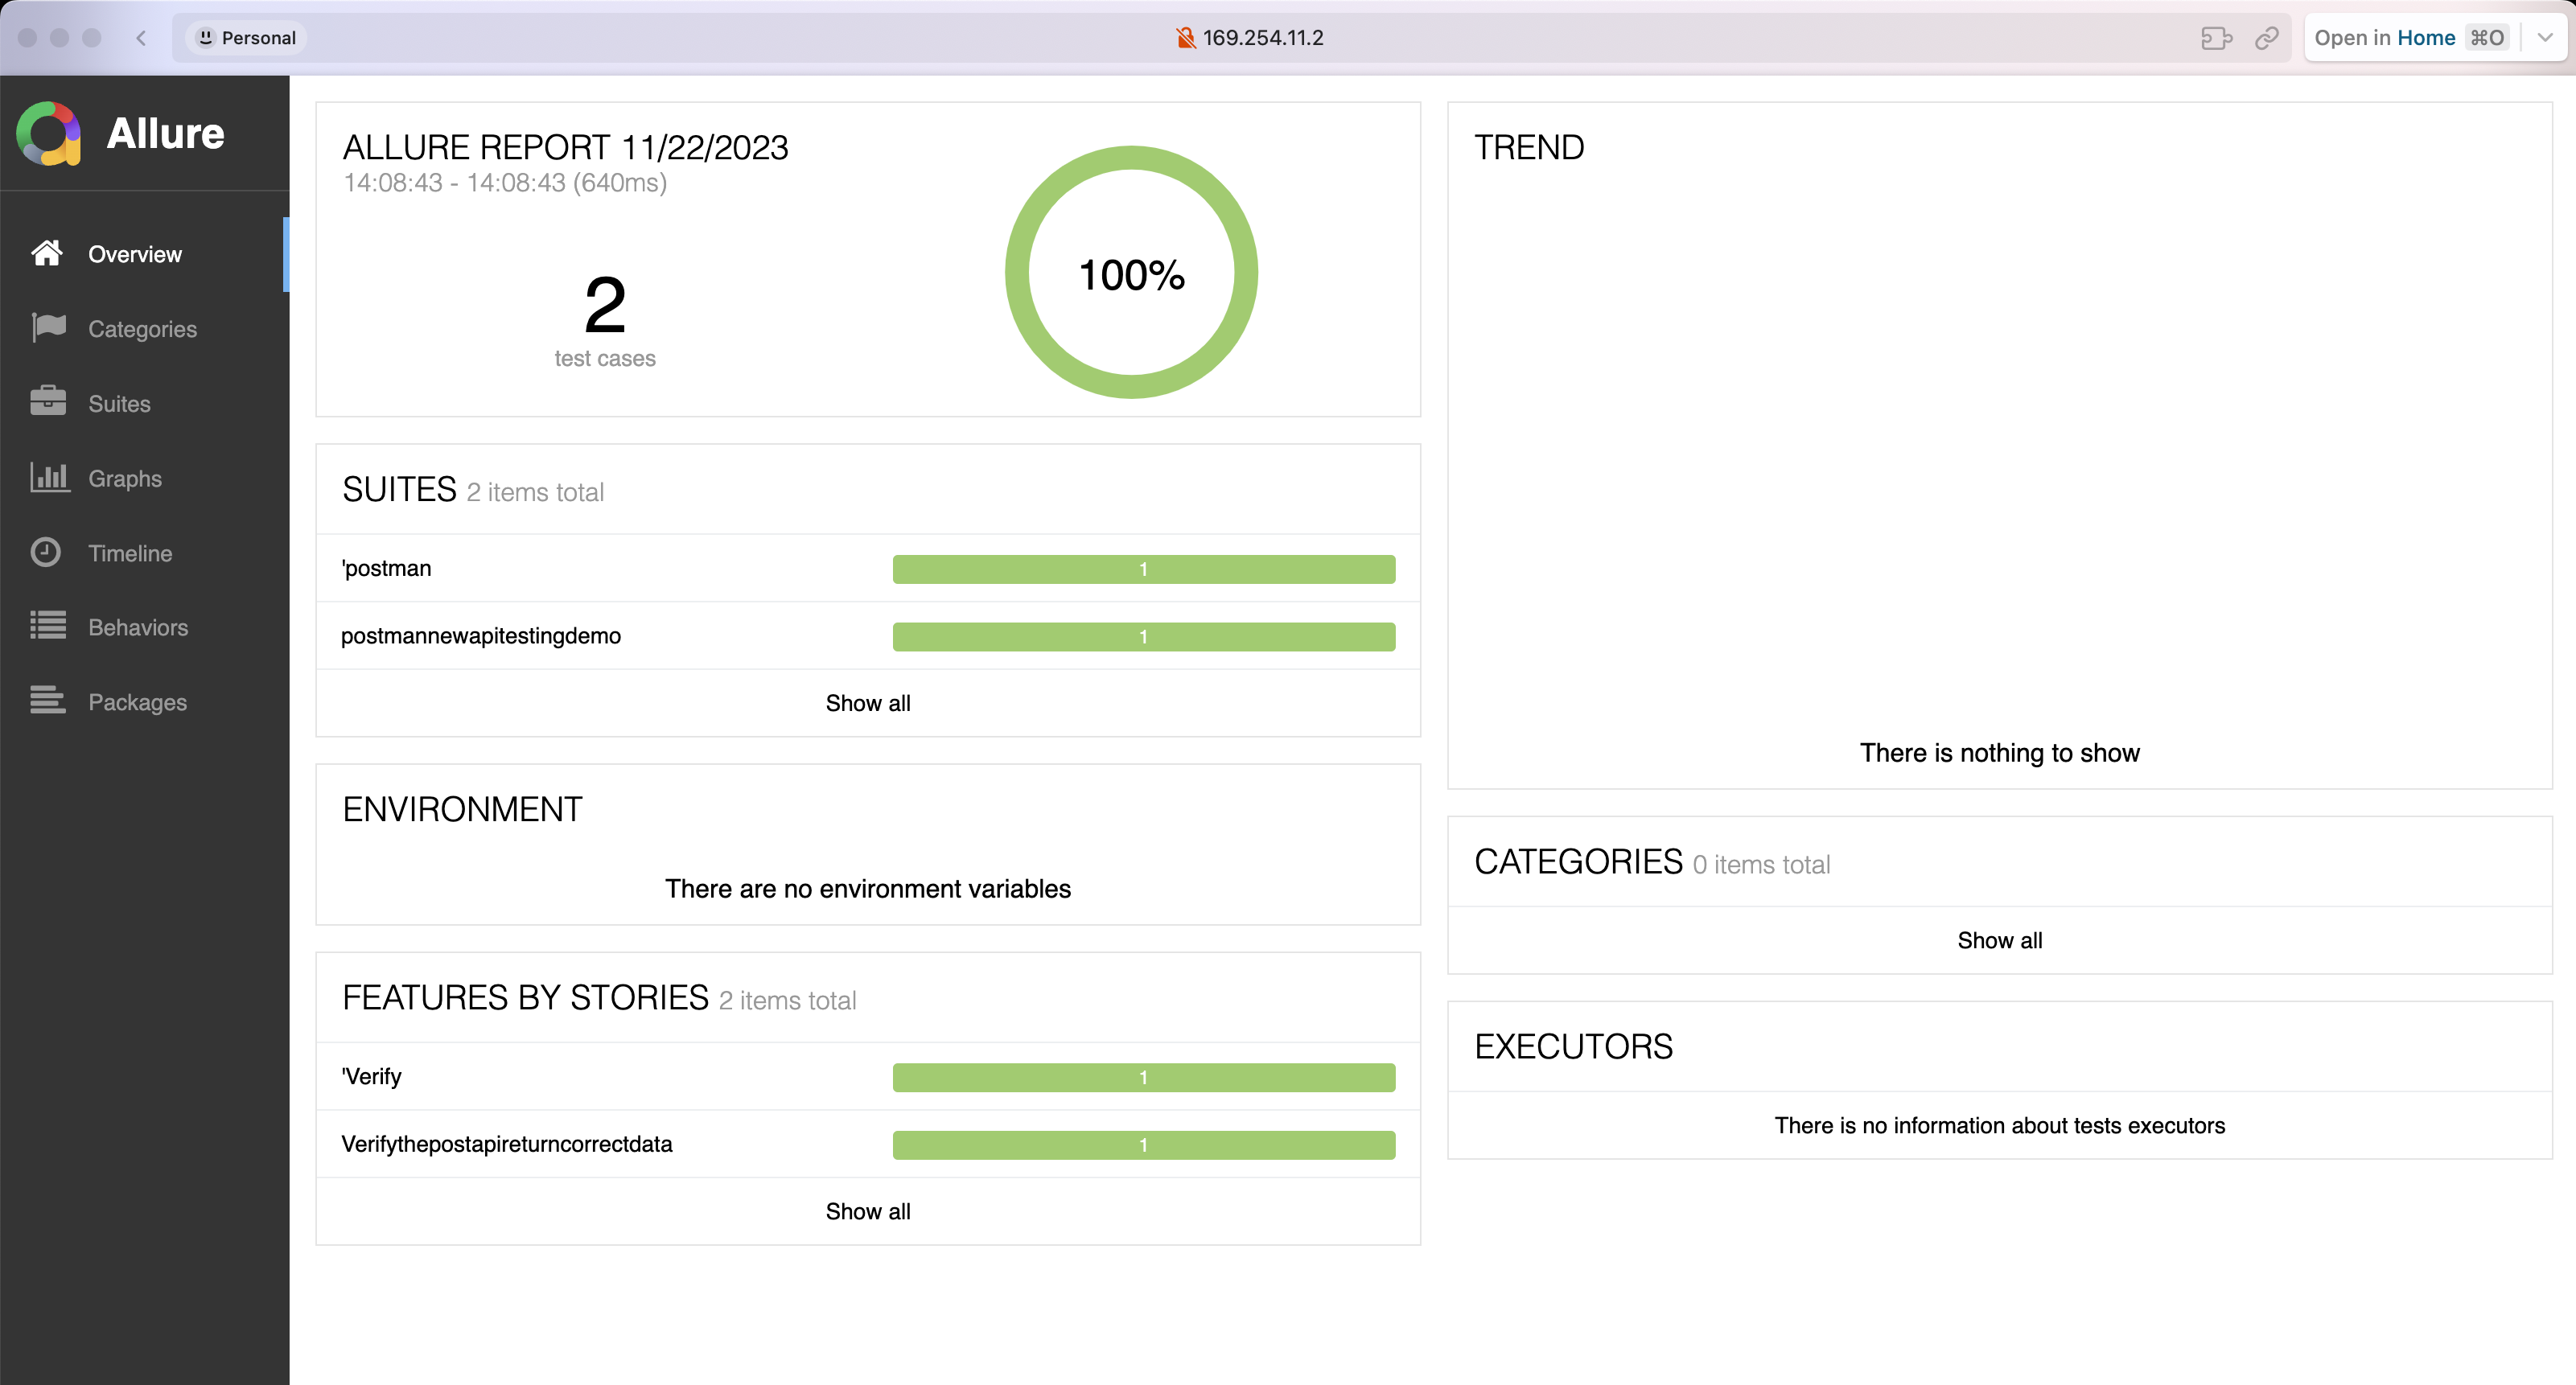This screenshot has width=2576, height=1385.
Task: Click the Behaviors list icon
Action: [48, 626]
